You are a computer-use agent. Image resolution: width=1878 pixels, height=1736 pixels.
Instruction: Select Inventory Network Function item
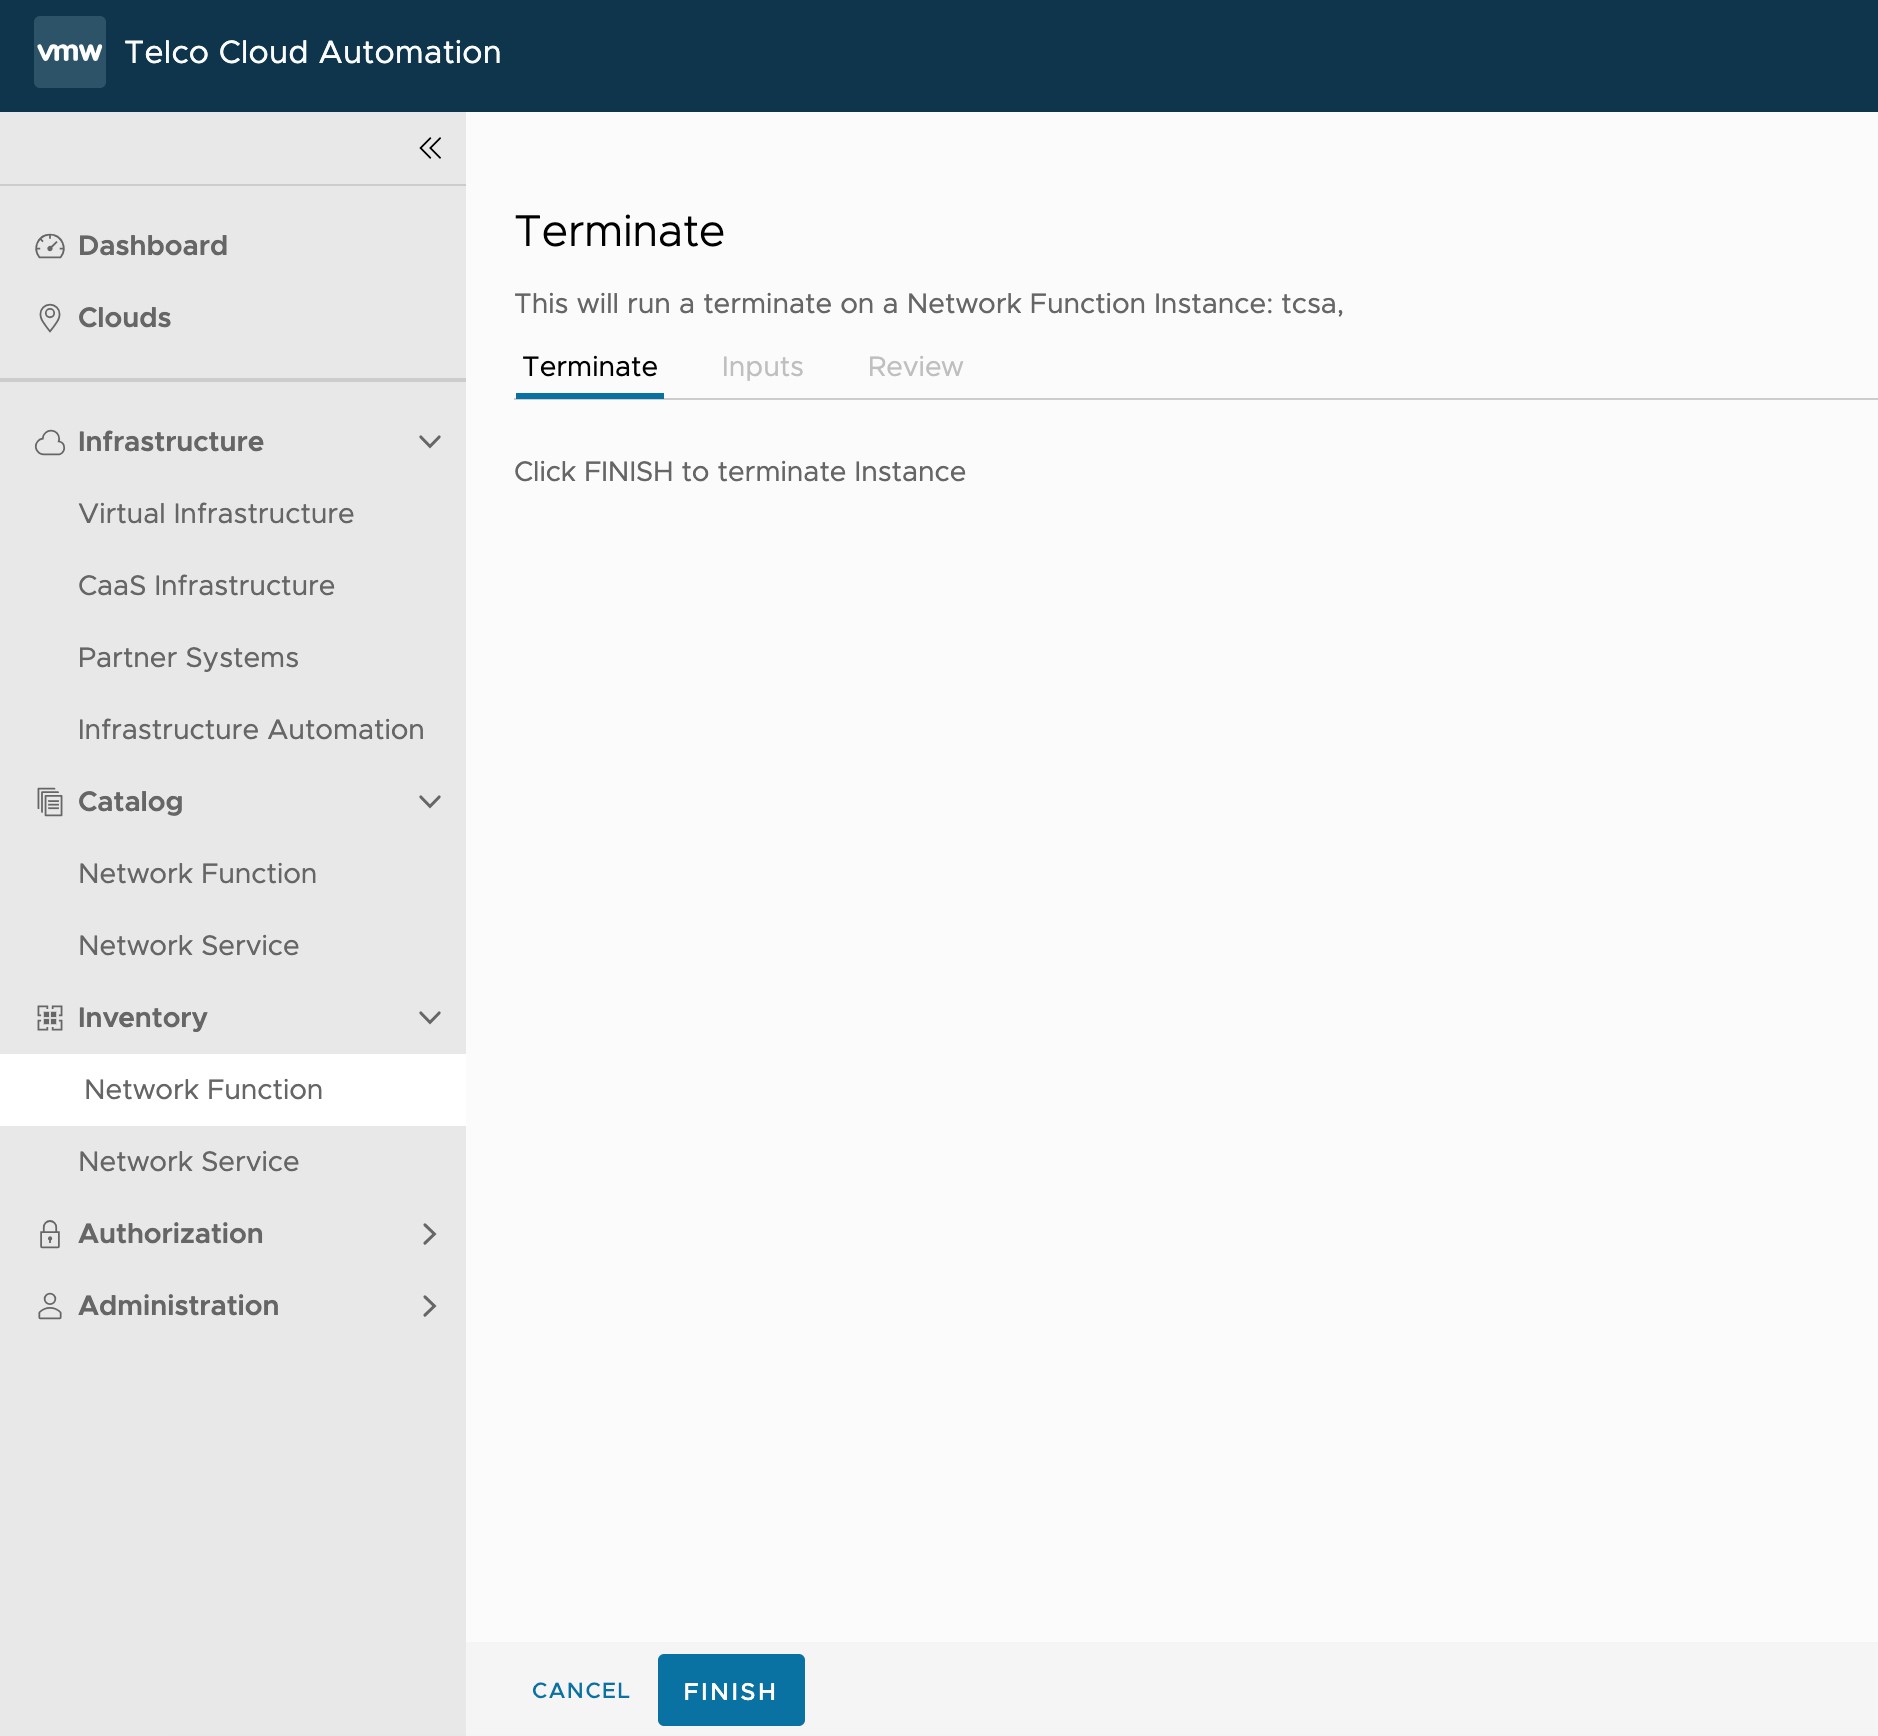pos(233,1090)
